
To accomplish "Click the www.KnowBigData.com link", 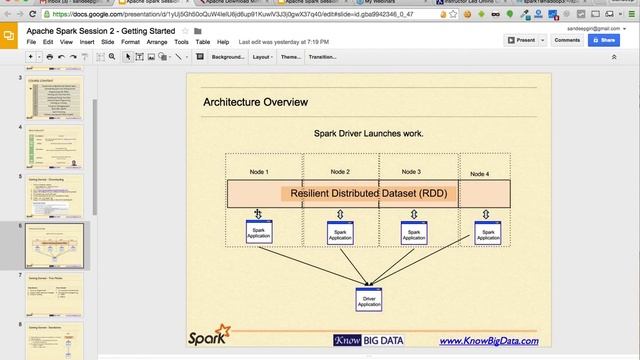I will (489, 341).
